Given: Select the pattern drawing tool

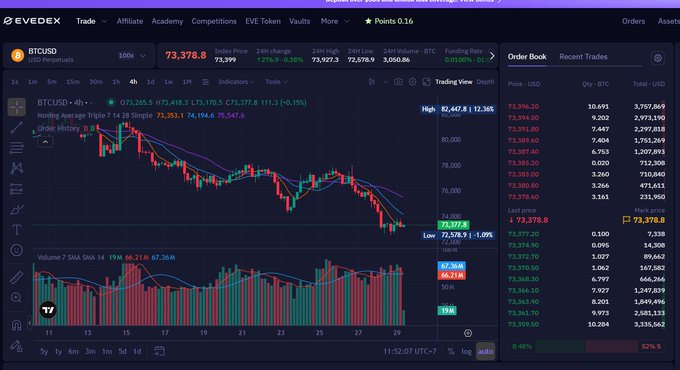Looking at the screenshot, I should tap(16, 168).
